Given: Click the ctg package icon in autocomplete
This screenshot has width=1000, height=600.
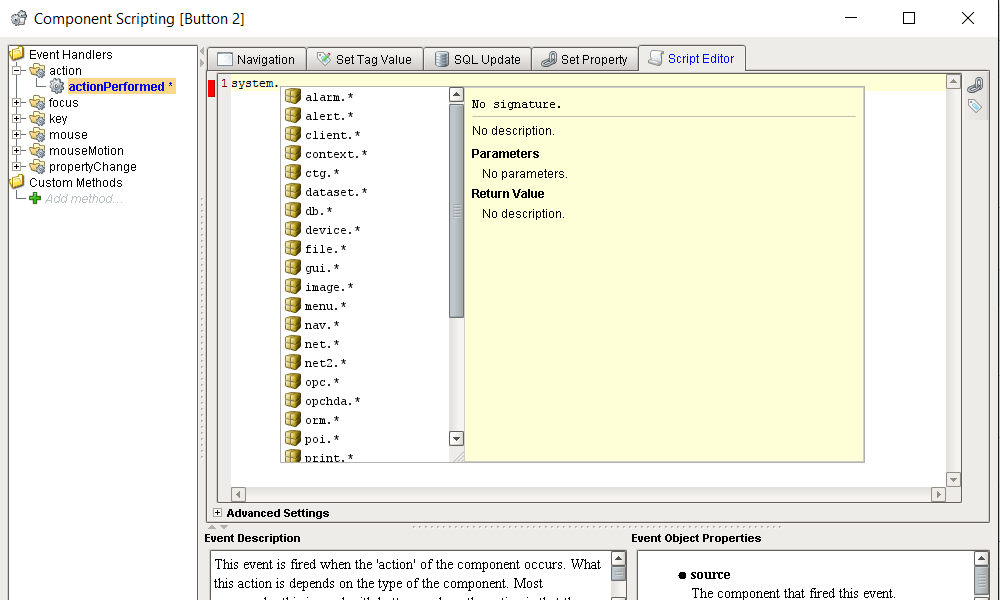Looking at the screenshot, I should click(293, 172).
